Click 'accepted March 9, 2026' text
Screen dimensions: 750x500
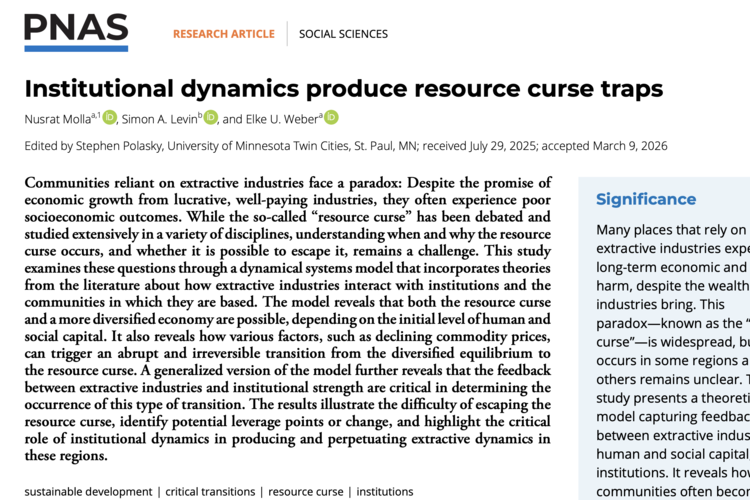(604, 146)
